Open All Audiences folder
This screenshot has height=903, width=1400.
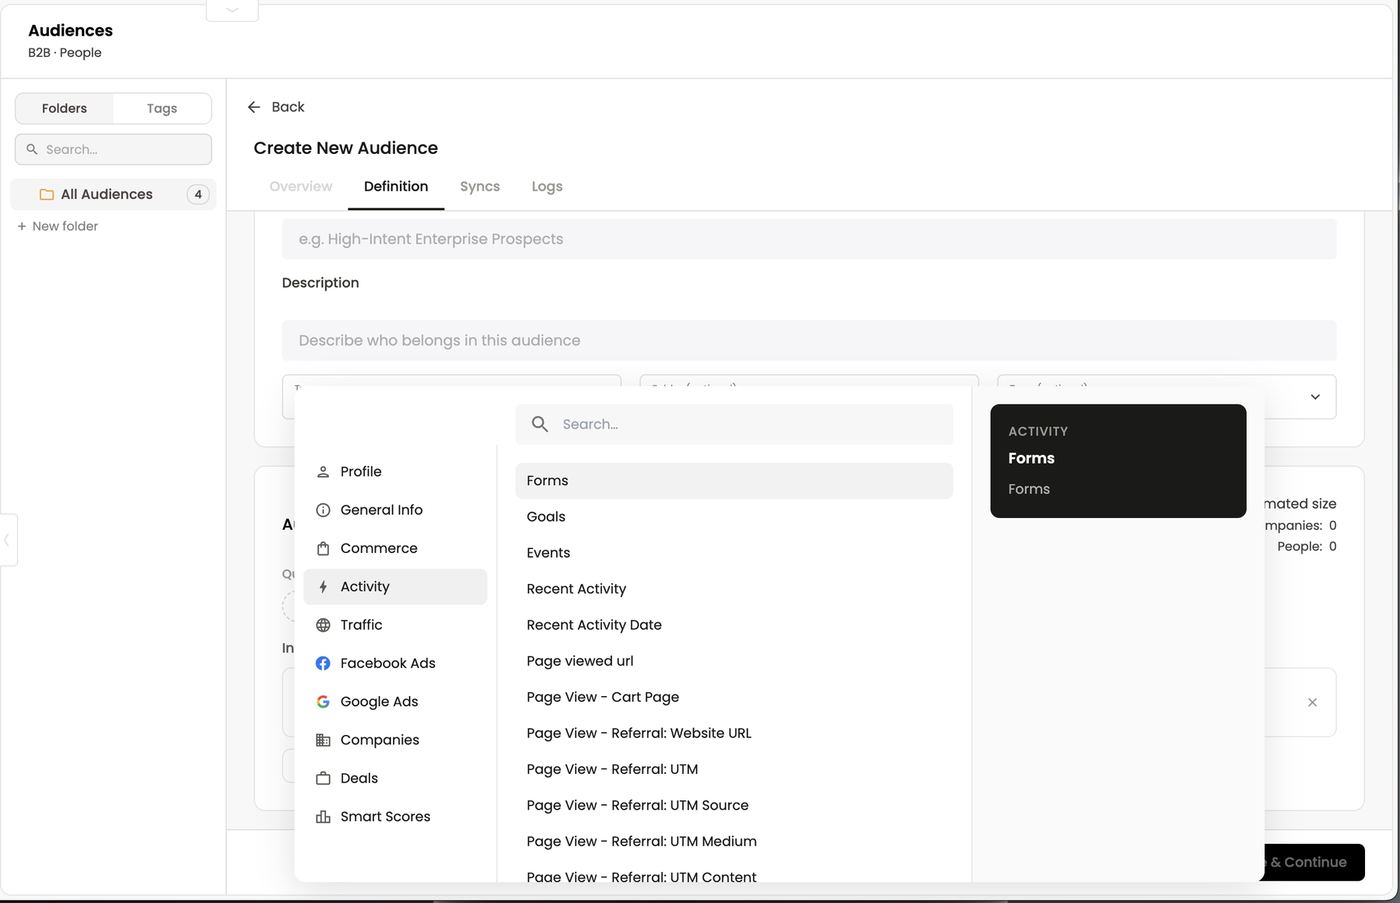coord(113,194)
